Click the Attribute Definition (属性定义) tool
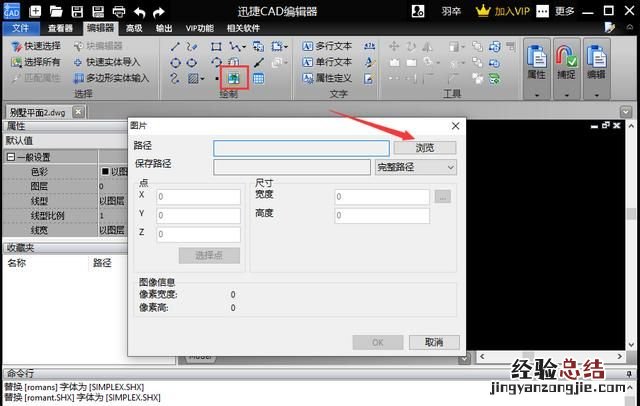Viewport: 640px width, 406px height. tap(326, 77)
